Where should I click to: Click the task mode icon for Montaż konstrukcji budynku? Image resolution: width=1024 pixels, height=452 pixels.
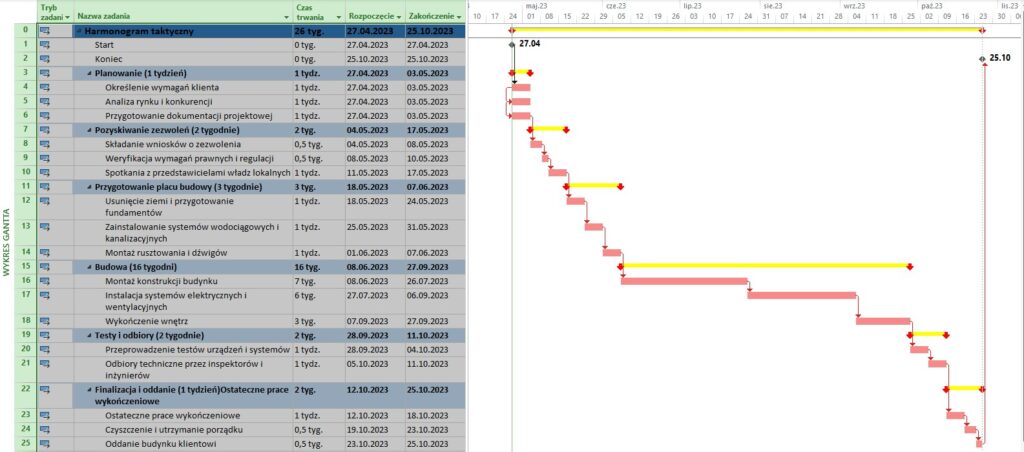pyautogui.click(x=45, y=281)
